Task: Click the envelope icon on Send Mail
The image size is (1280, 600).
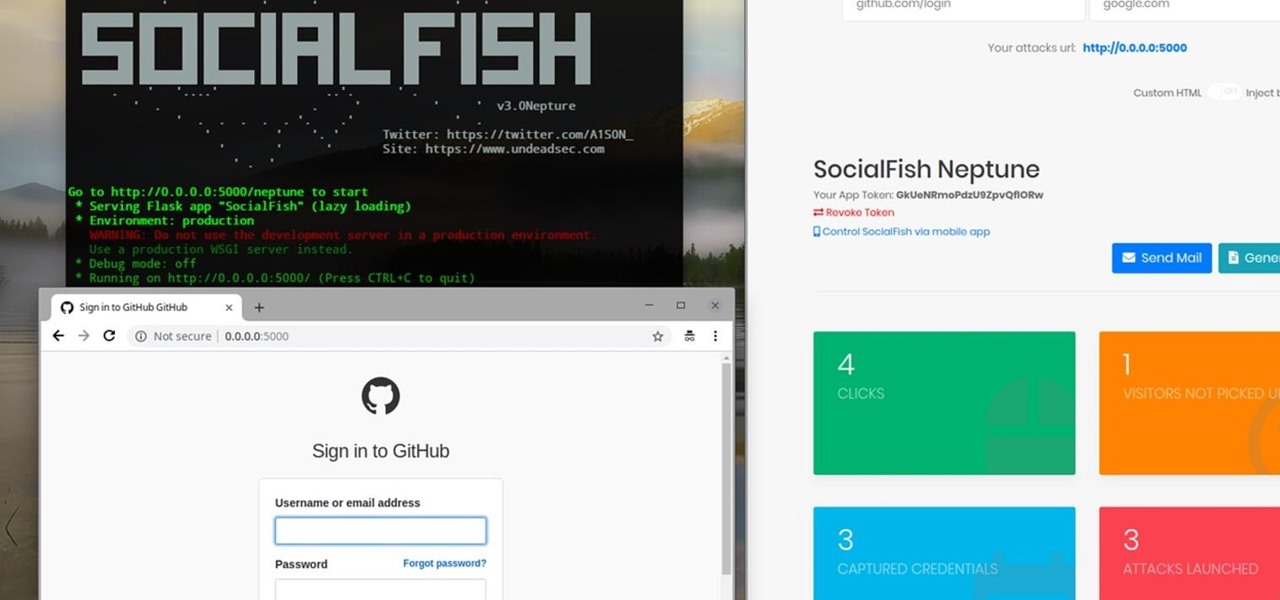Action: click(x=1129, y=258)
